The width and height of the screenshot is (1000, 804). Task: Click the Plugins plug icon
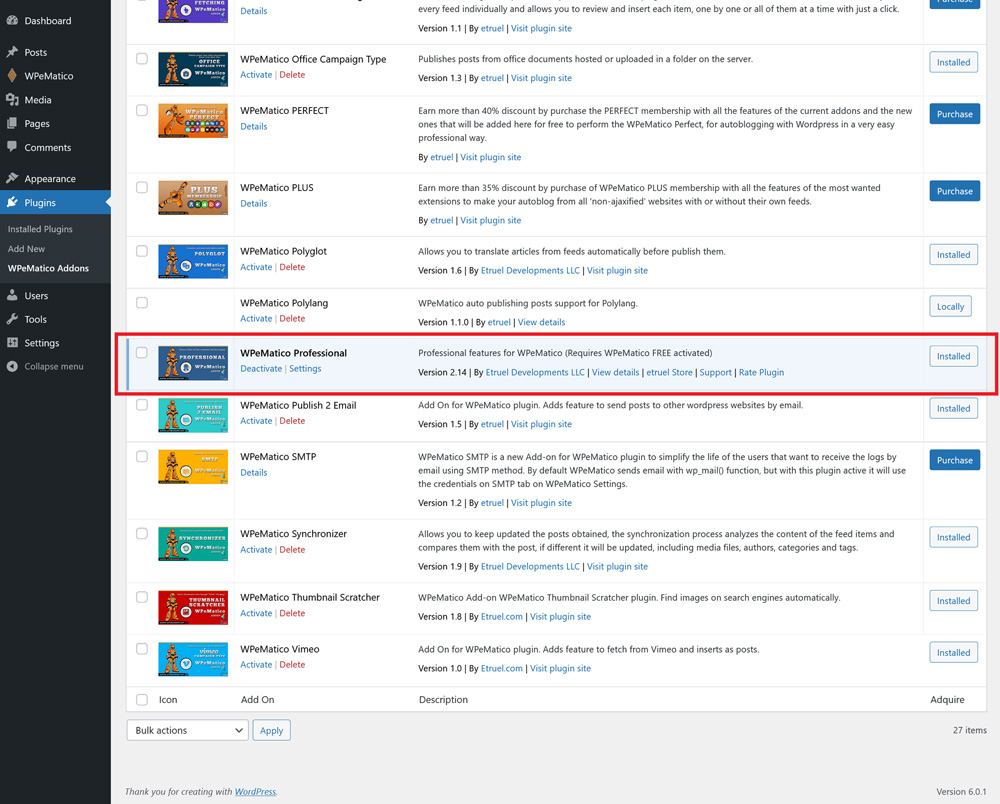[12, 202]
